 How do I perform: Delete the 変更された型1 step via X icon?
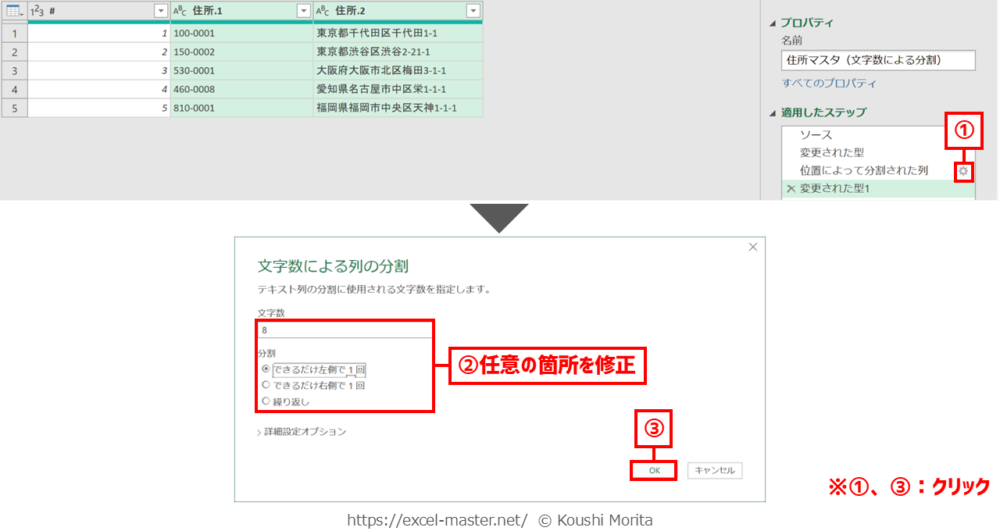791,189
